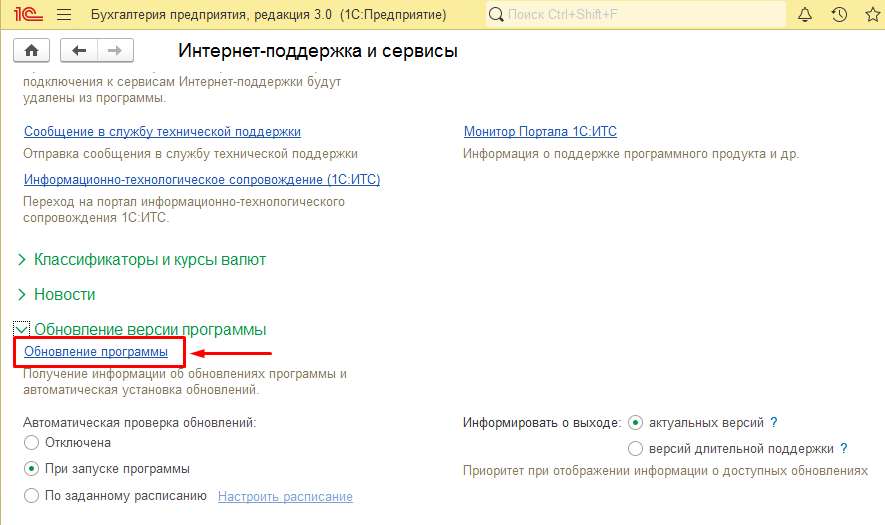The image size is (885, 525).
Task: Open Информационно-технологическое сопровождение (1С:ИТС) link
Action: [202, 180]
